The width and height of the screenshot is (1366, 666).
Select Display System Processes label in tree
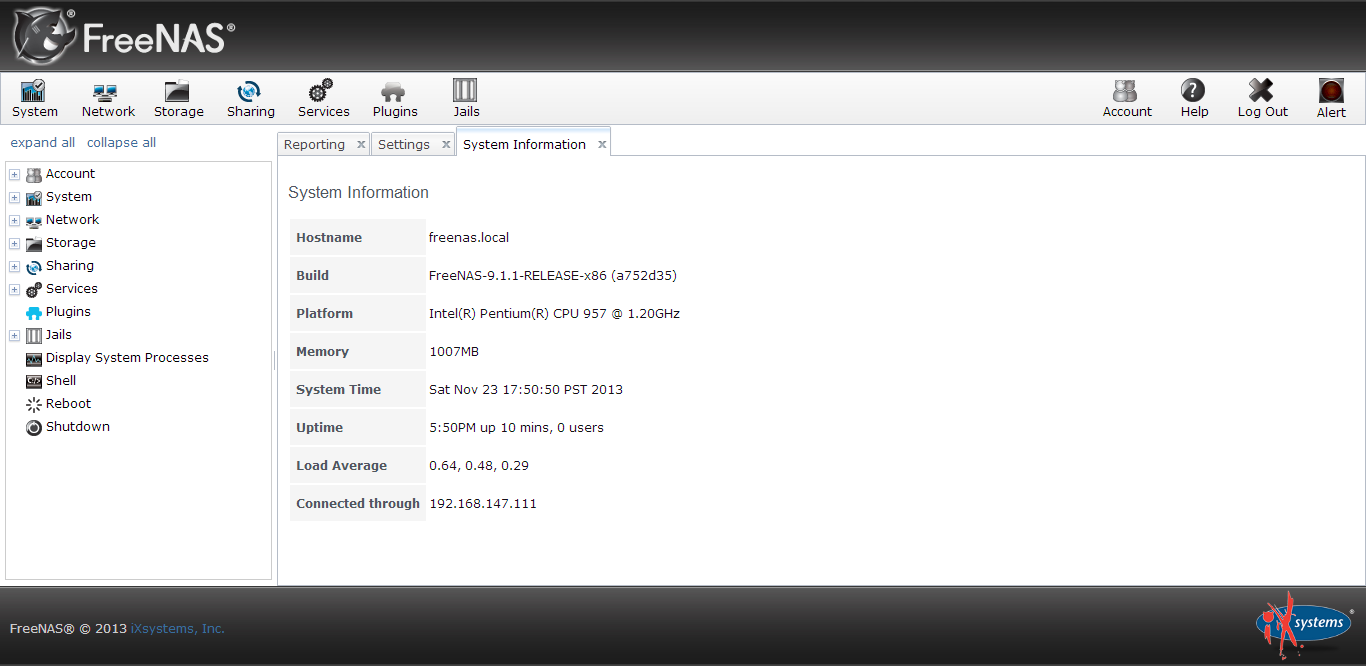127,357
